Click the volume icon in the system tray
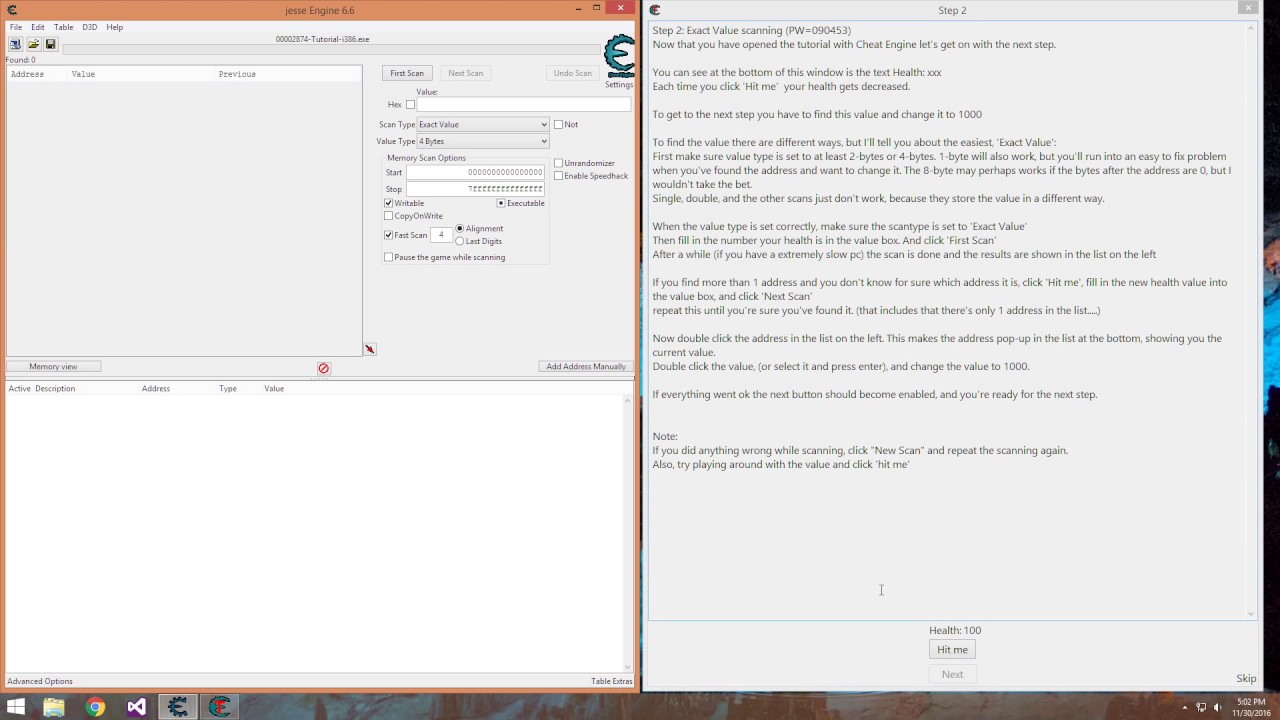Viewport: 1280px width, 720px height. tap(1219, 707)
